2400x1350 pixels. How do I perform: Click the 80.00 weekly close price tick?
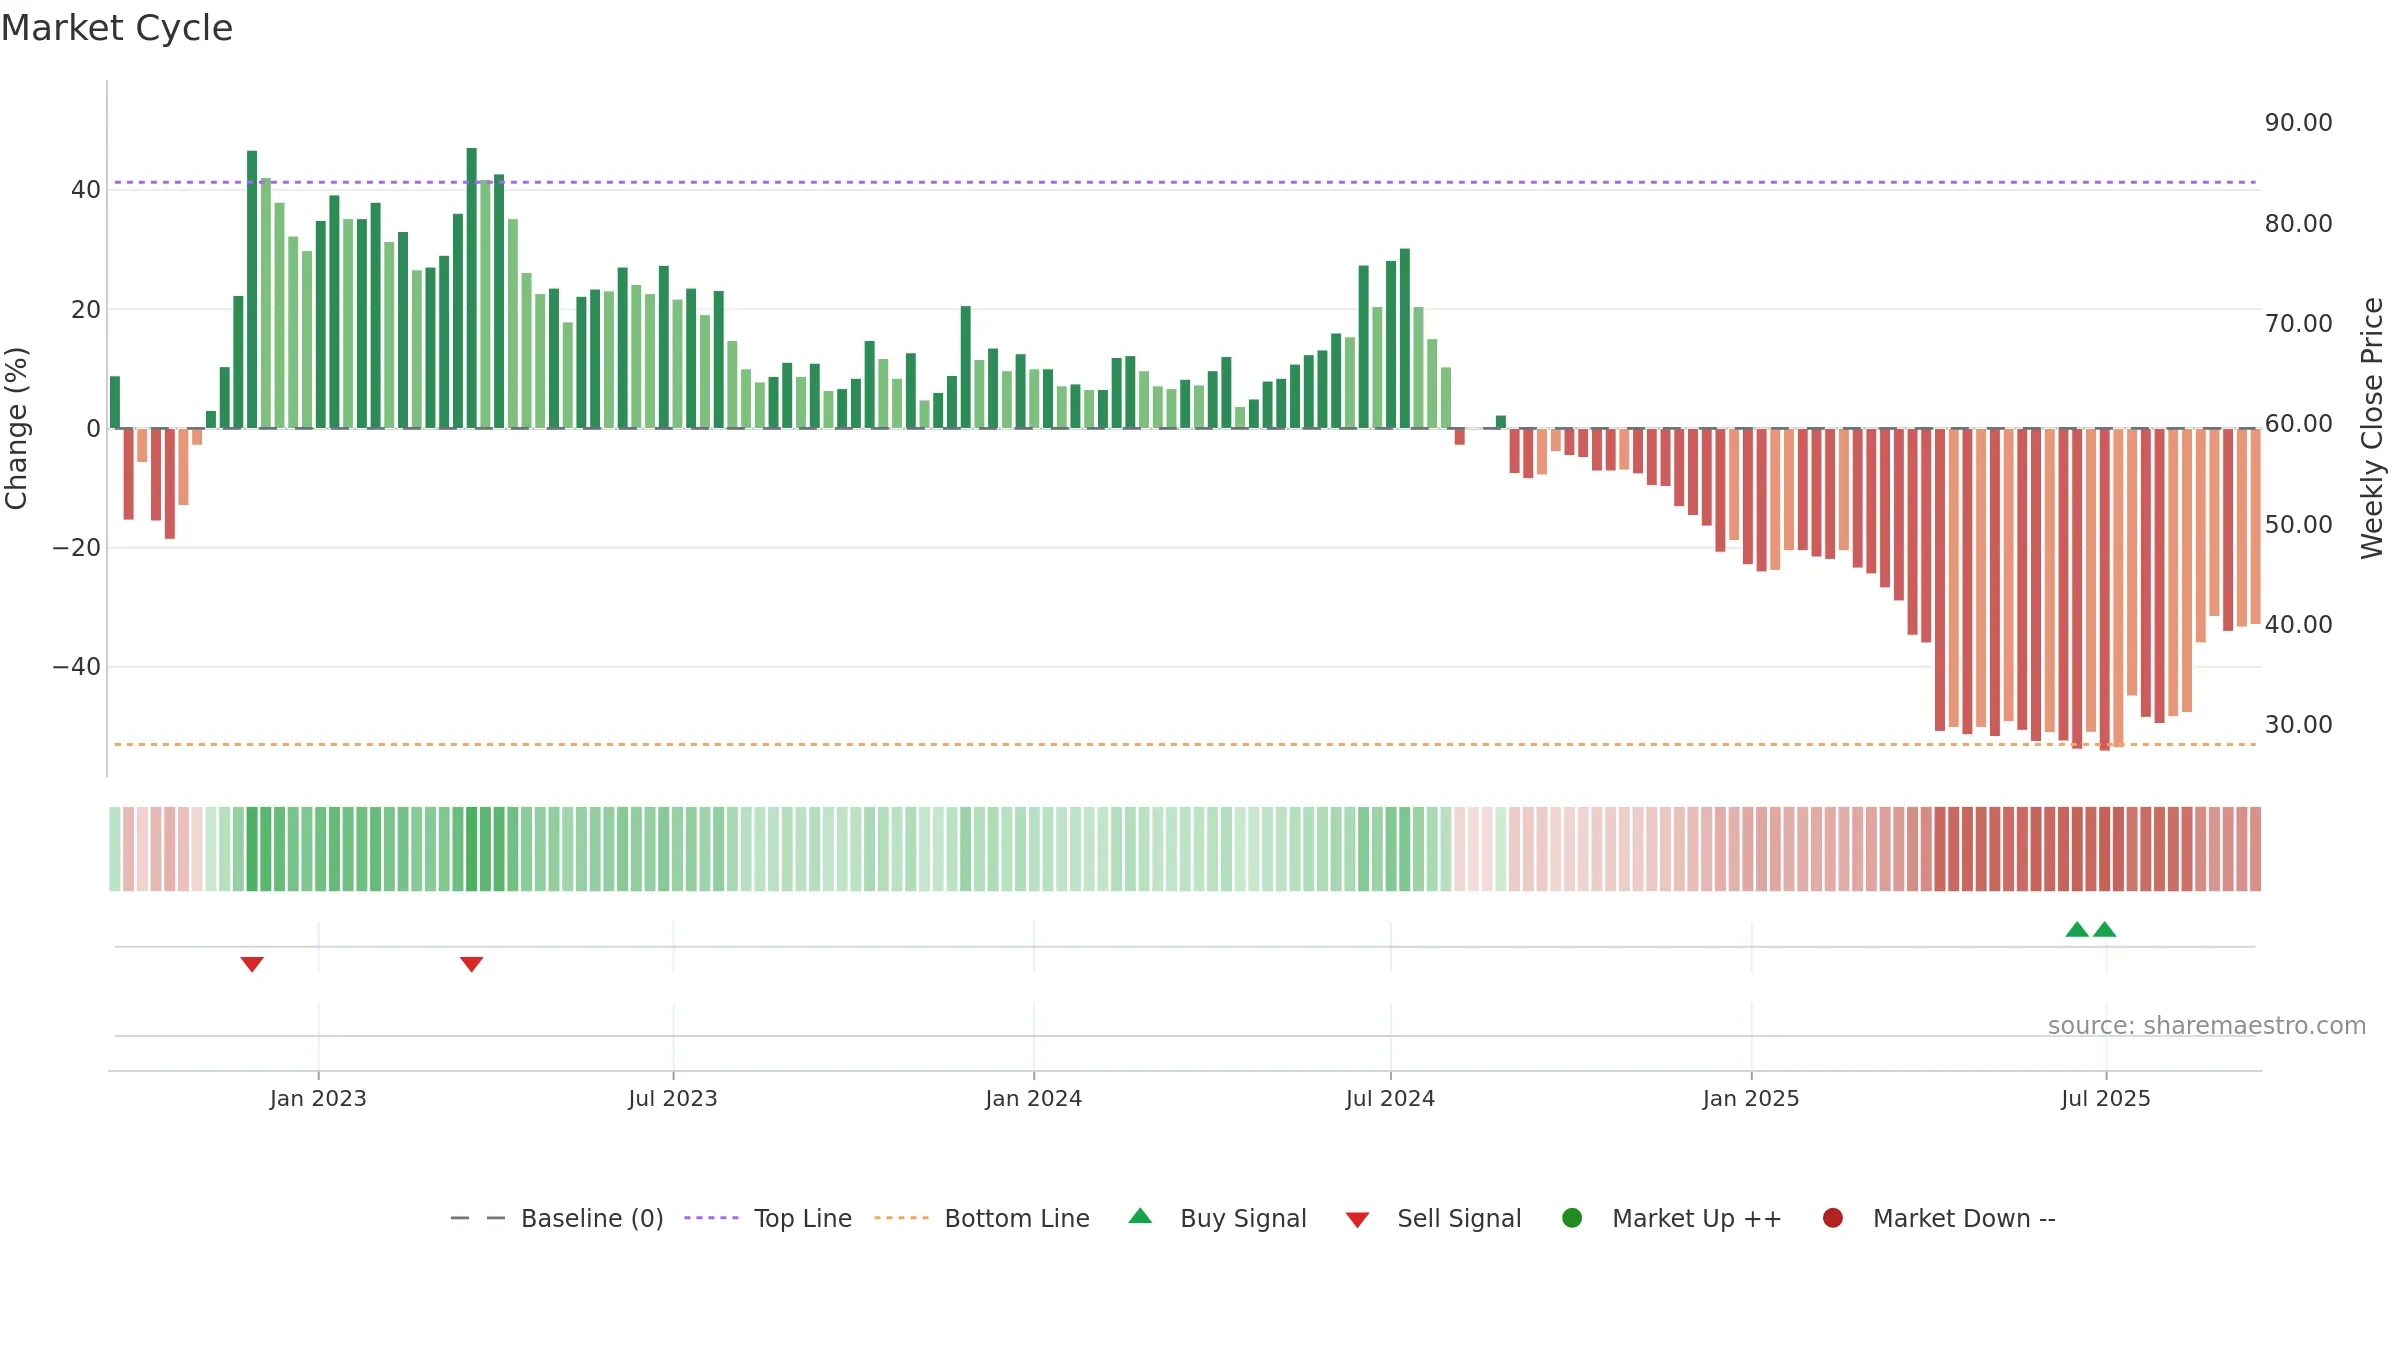click(2298, 223)
